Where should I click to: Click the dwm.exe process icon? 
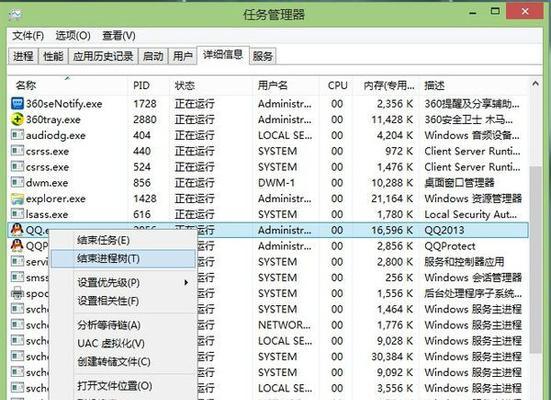[x=17, y=182]
